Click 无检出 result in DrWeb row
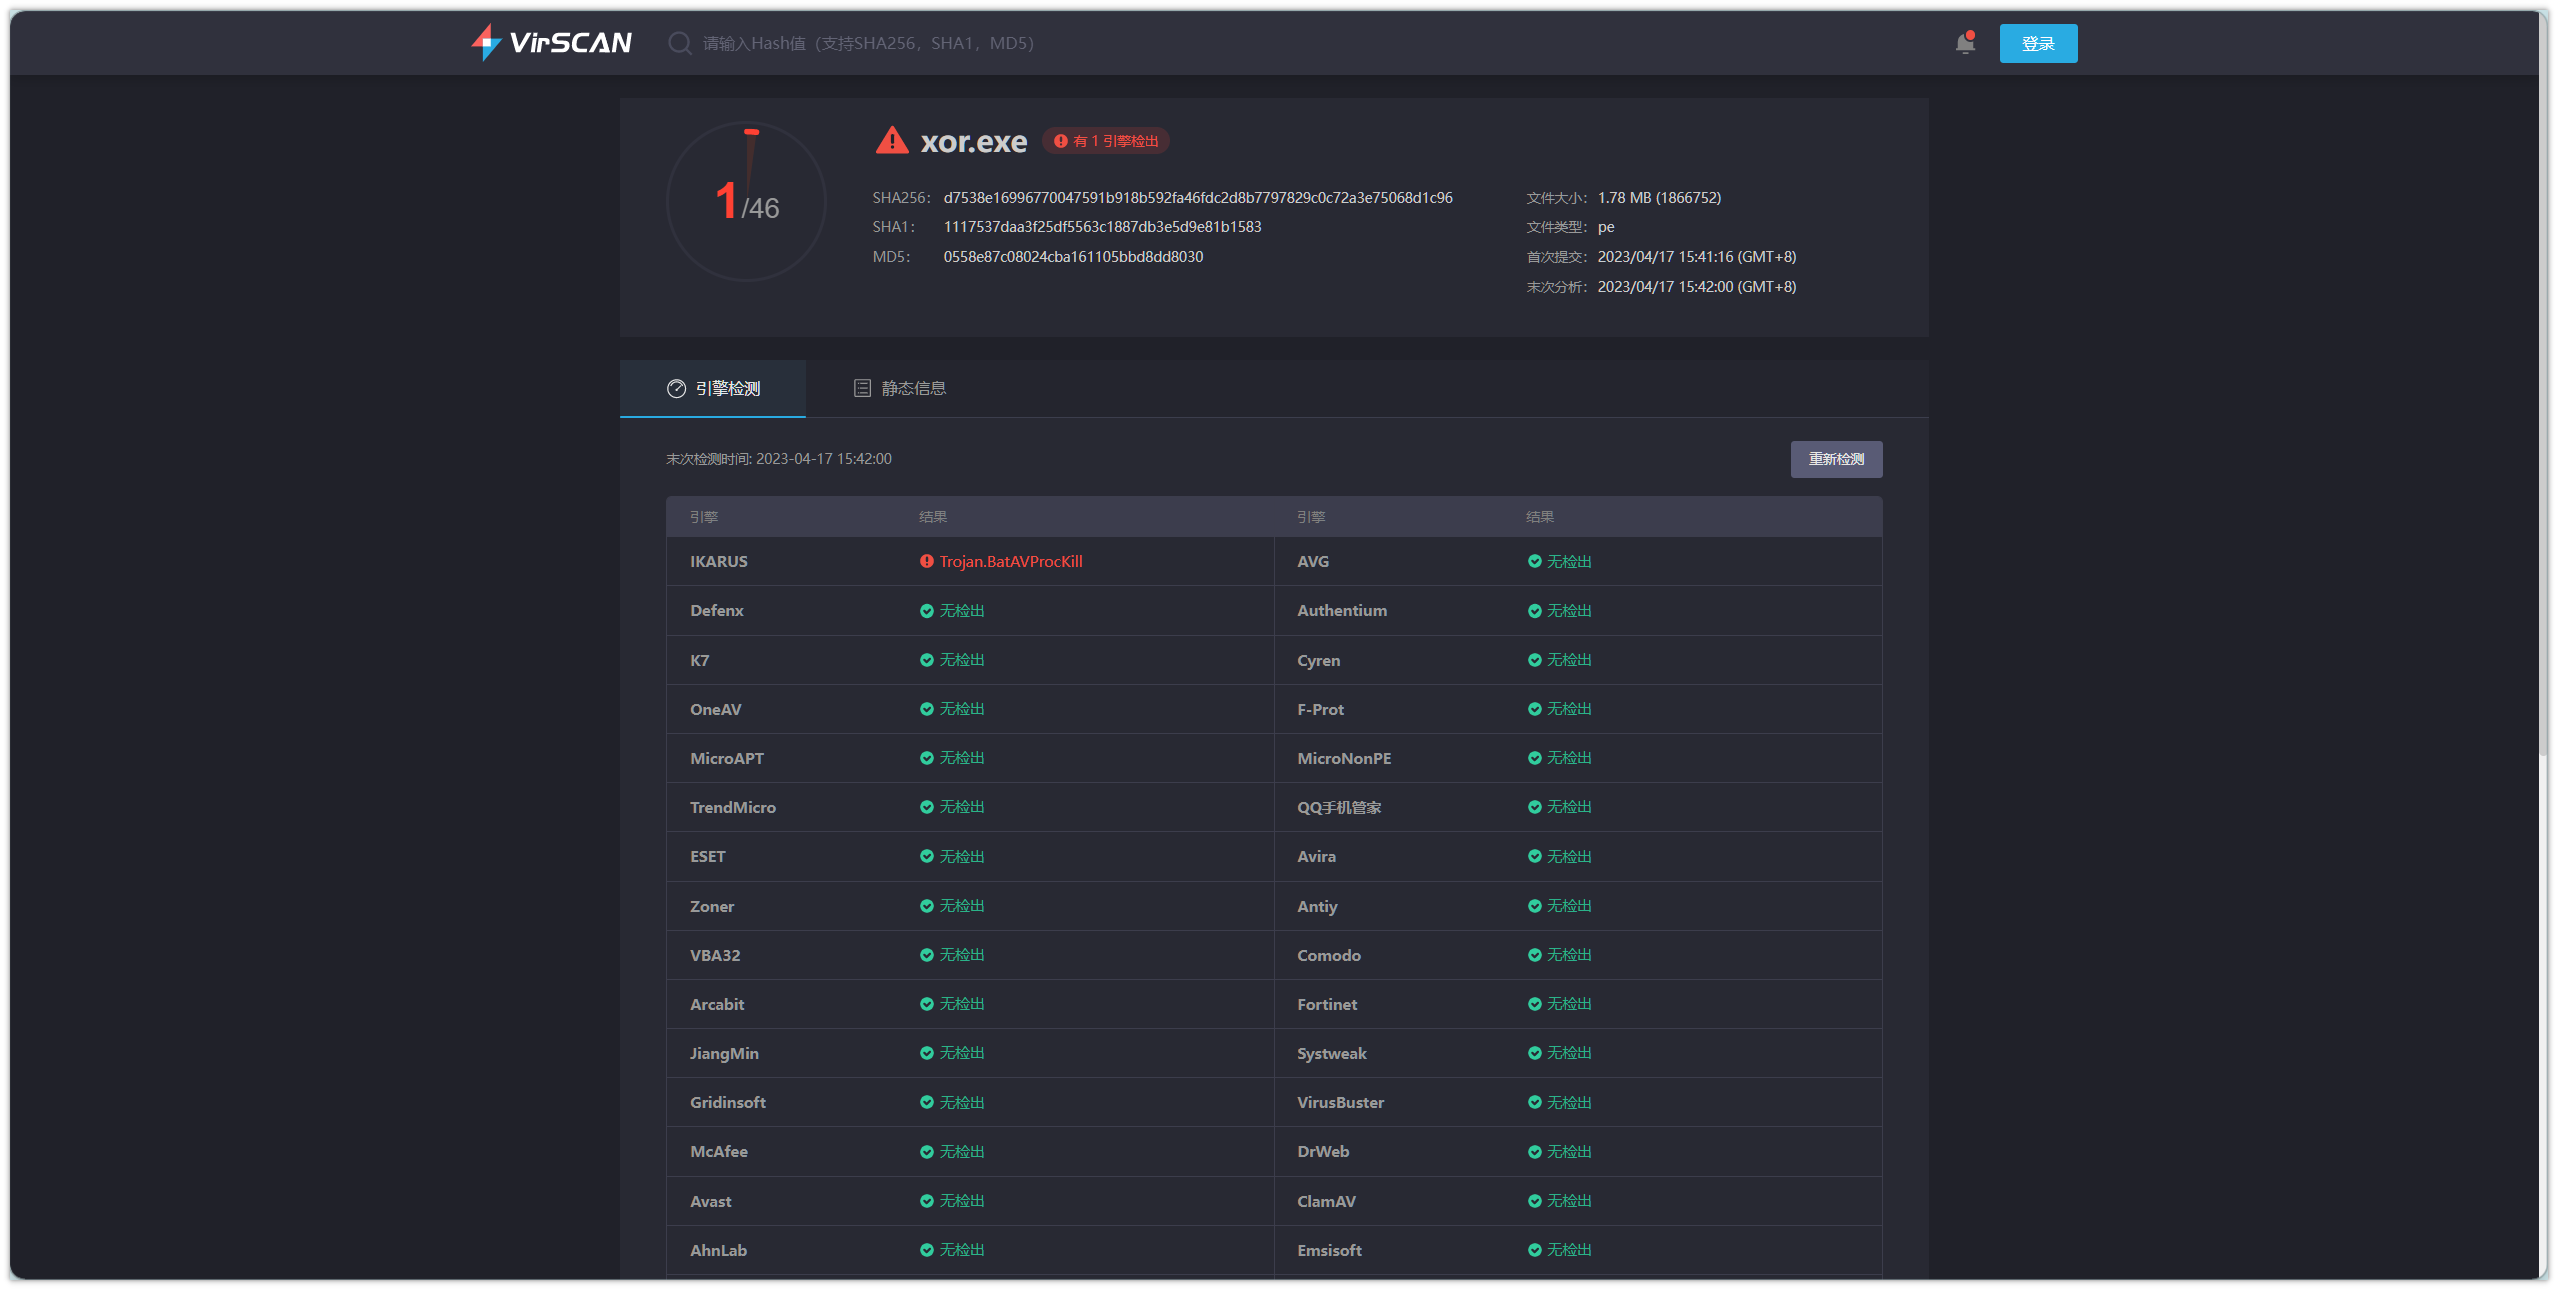This screenshot has width=2558, height=1290. tap(1569, 1152)
